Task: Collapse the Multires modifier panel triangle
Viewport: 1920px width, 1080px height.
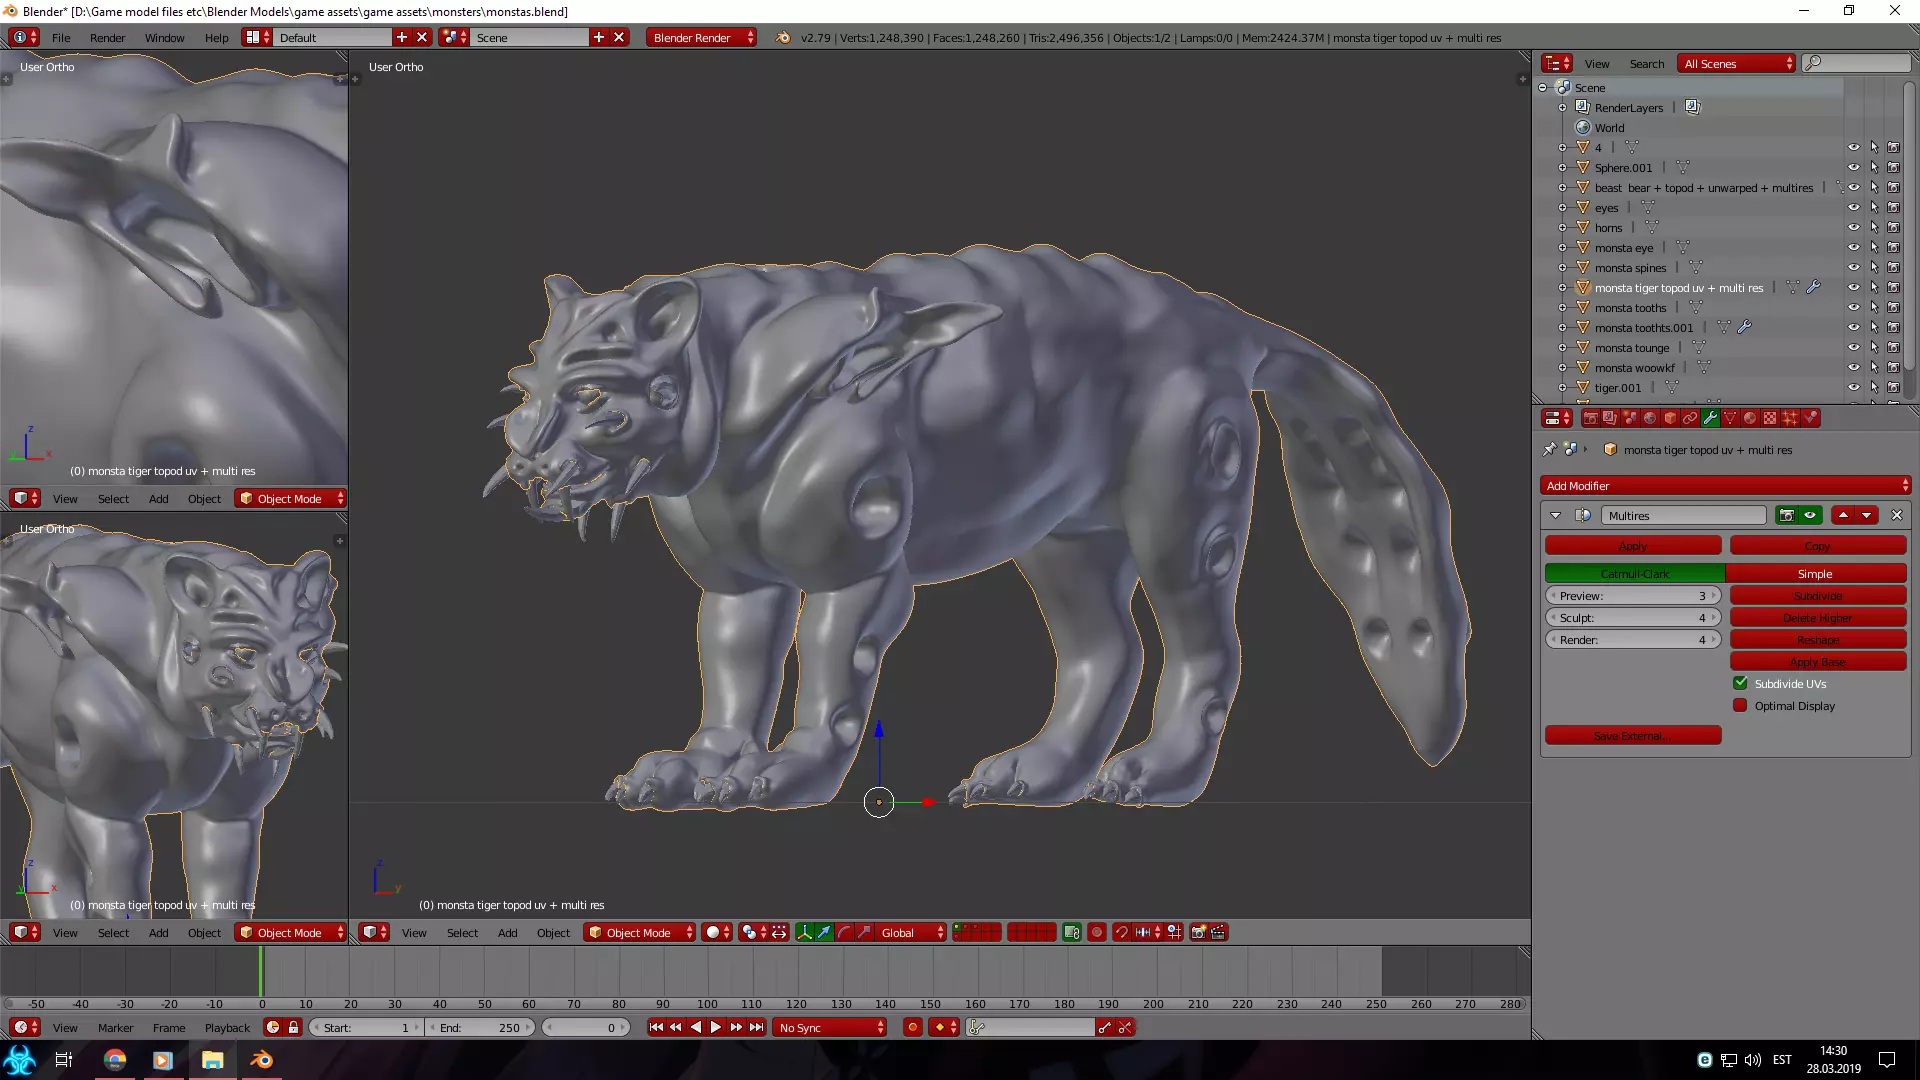Action: (x=1555, y=516)
